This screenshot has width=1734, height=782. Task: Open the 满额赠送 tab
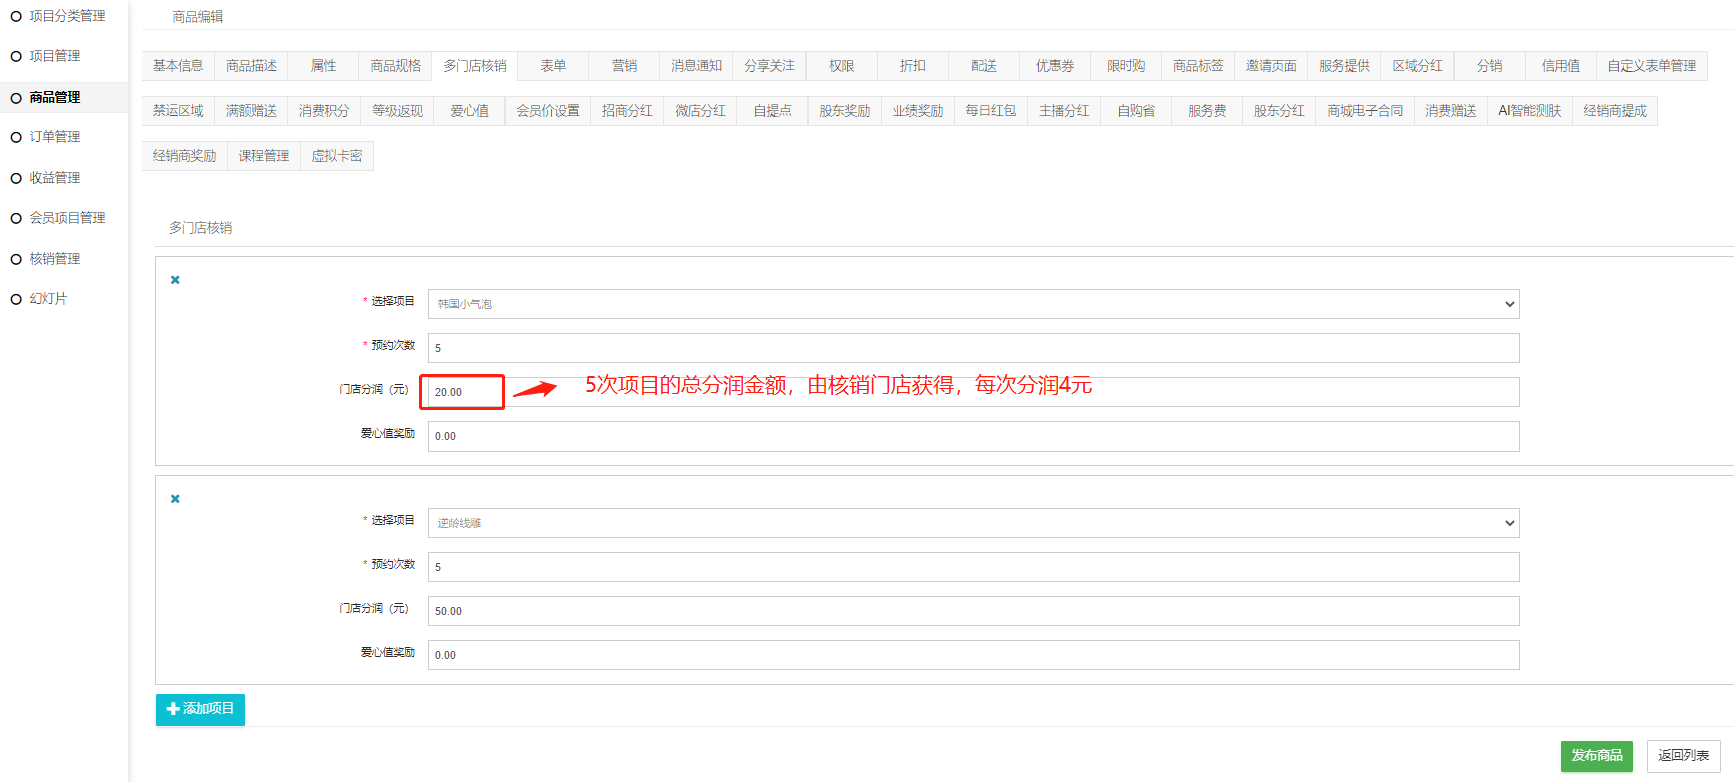click(251, 111)
